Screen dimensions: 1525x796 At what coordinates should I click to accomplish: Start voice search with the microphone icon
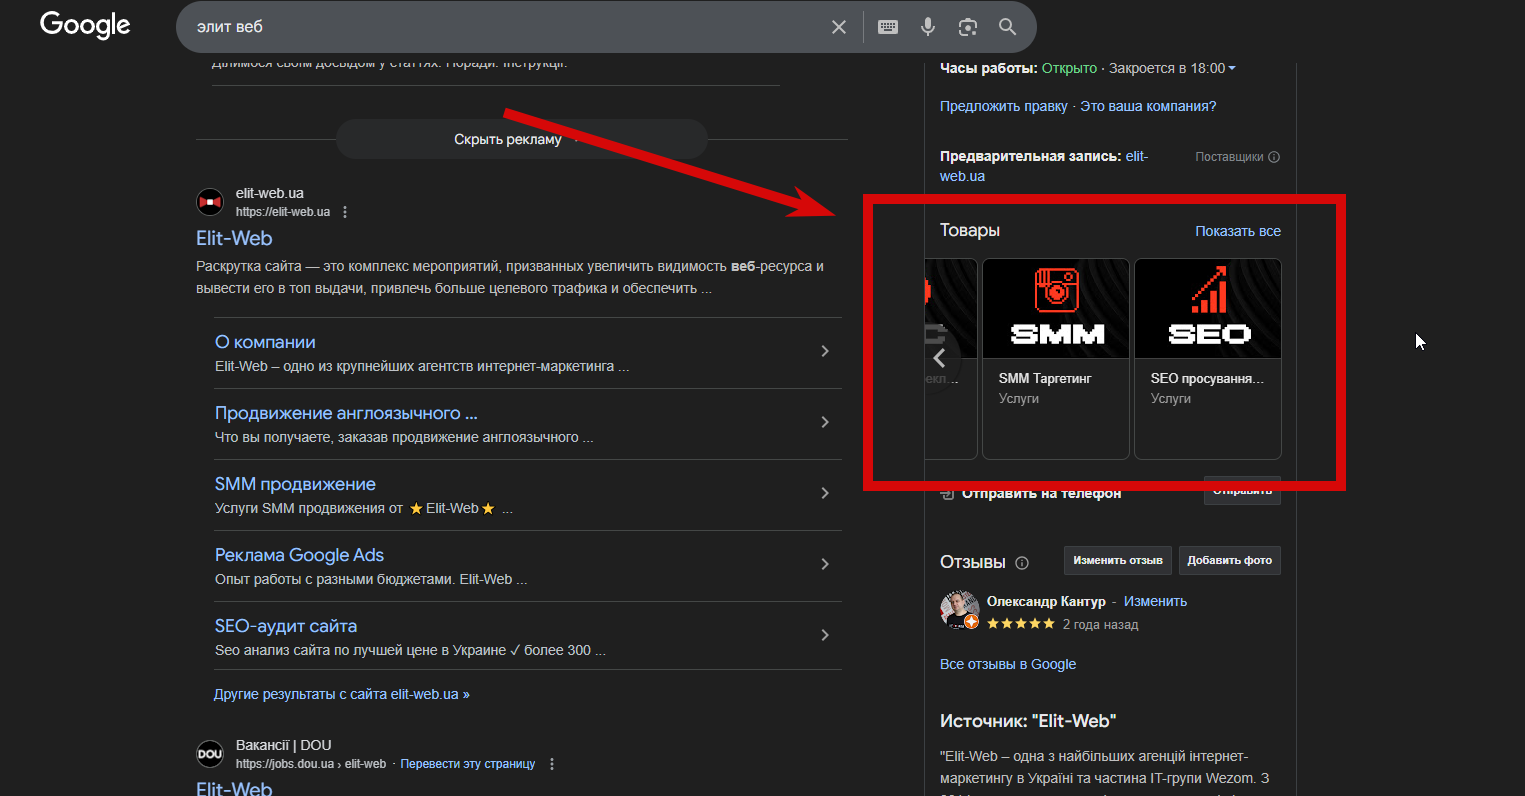(928, 27)
